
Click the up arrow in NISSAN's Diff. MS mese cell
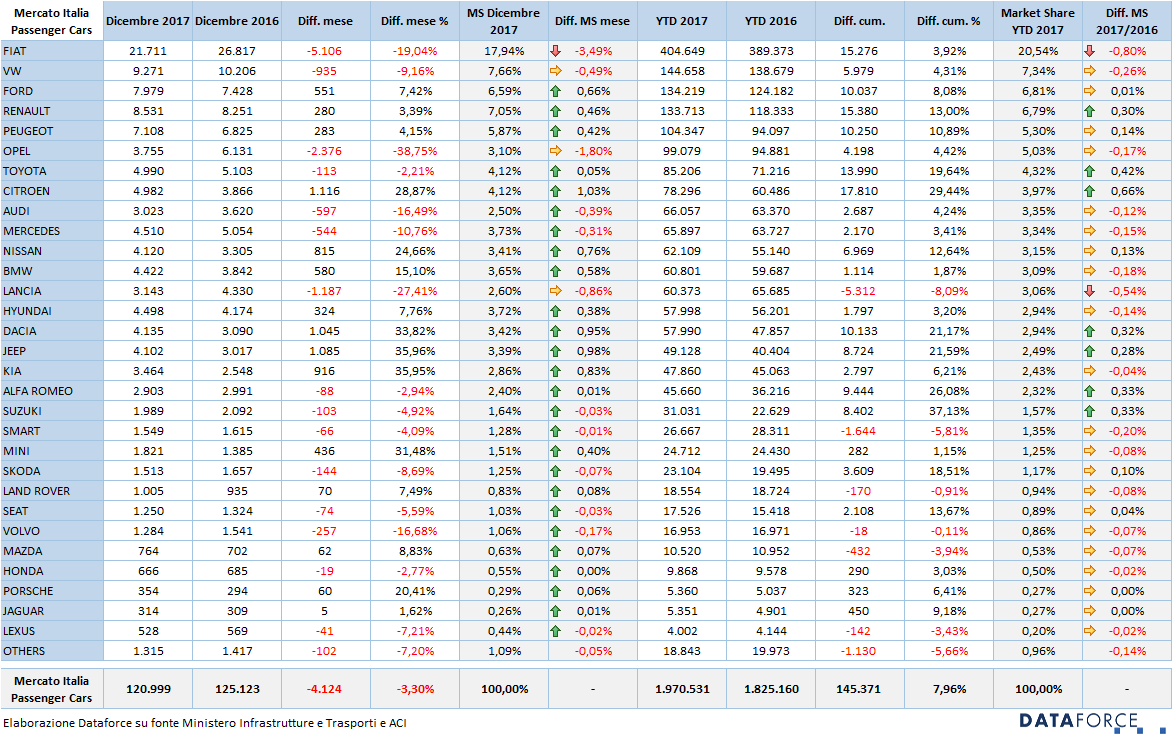(x=555, y=251)
